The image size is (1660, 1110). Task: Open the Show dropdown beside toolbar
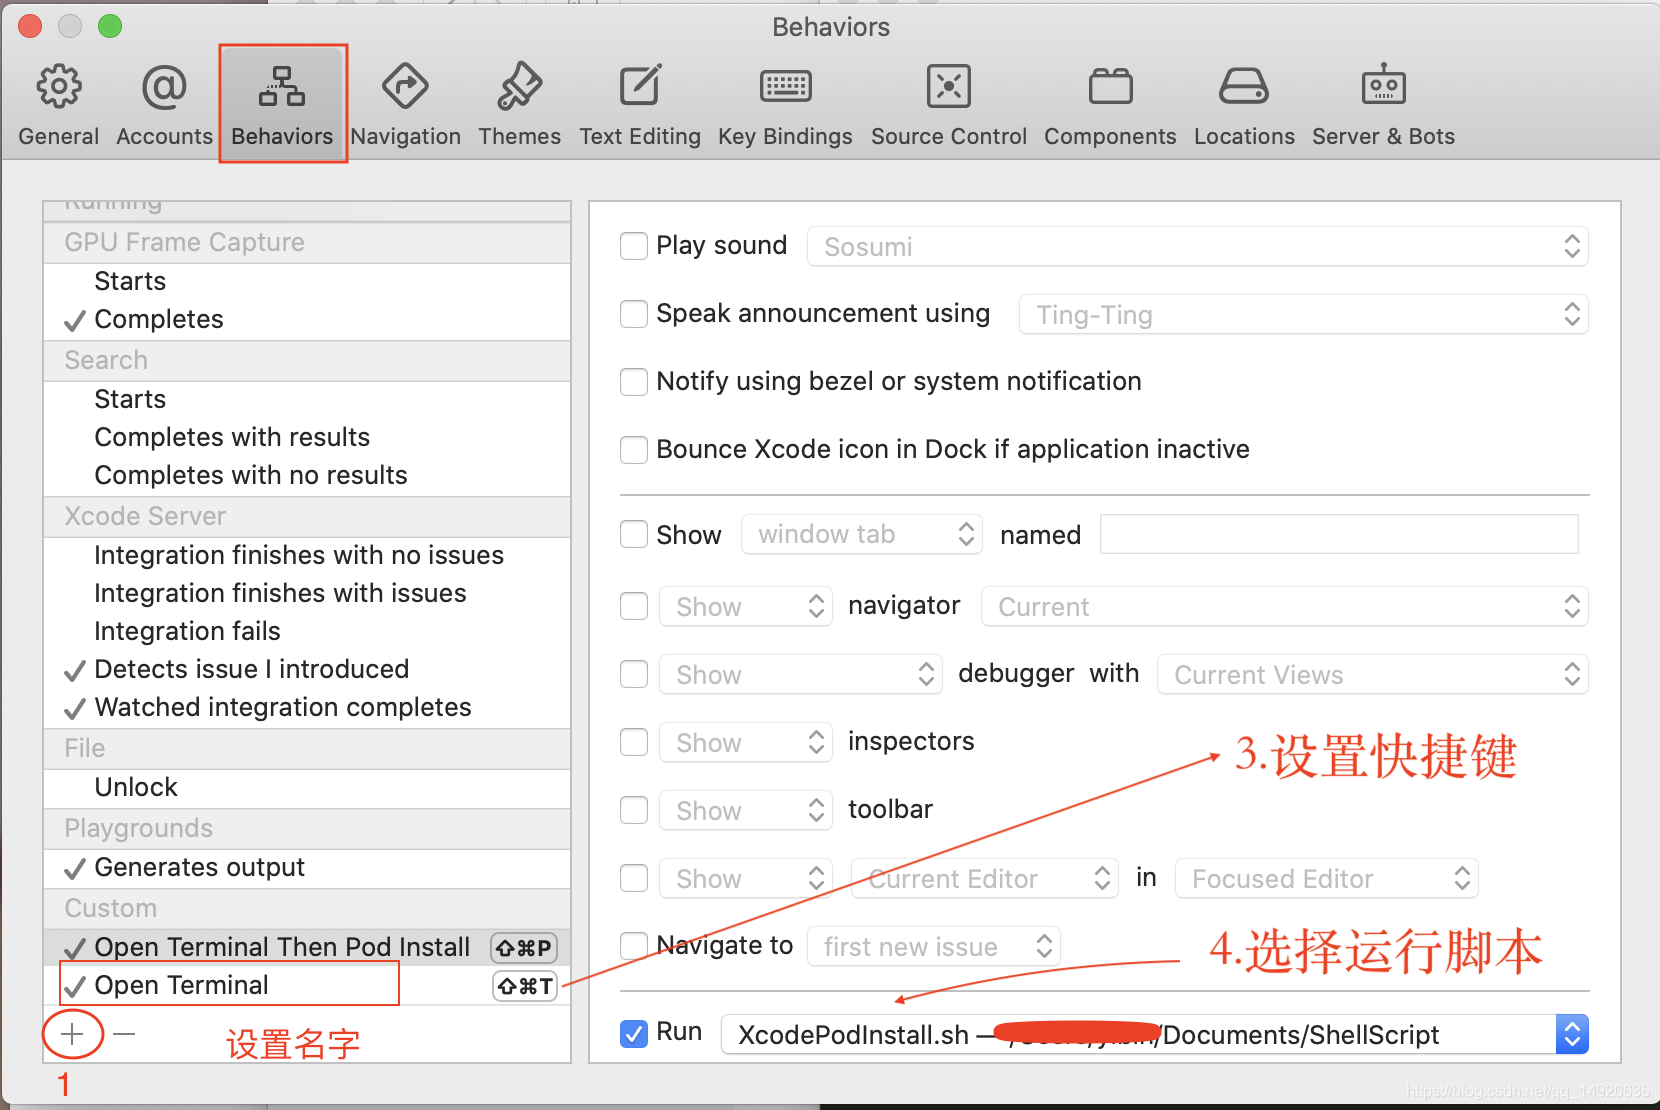(x=746, y=810)
